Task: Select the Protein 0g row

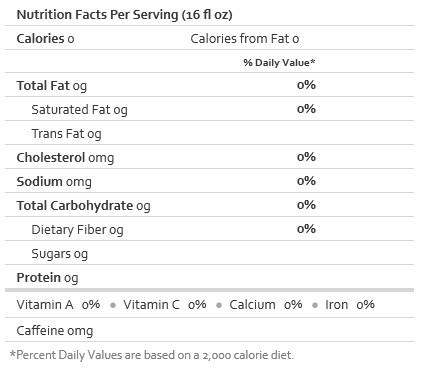Action: coord(209,277)
